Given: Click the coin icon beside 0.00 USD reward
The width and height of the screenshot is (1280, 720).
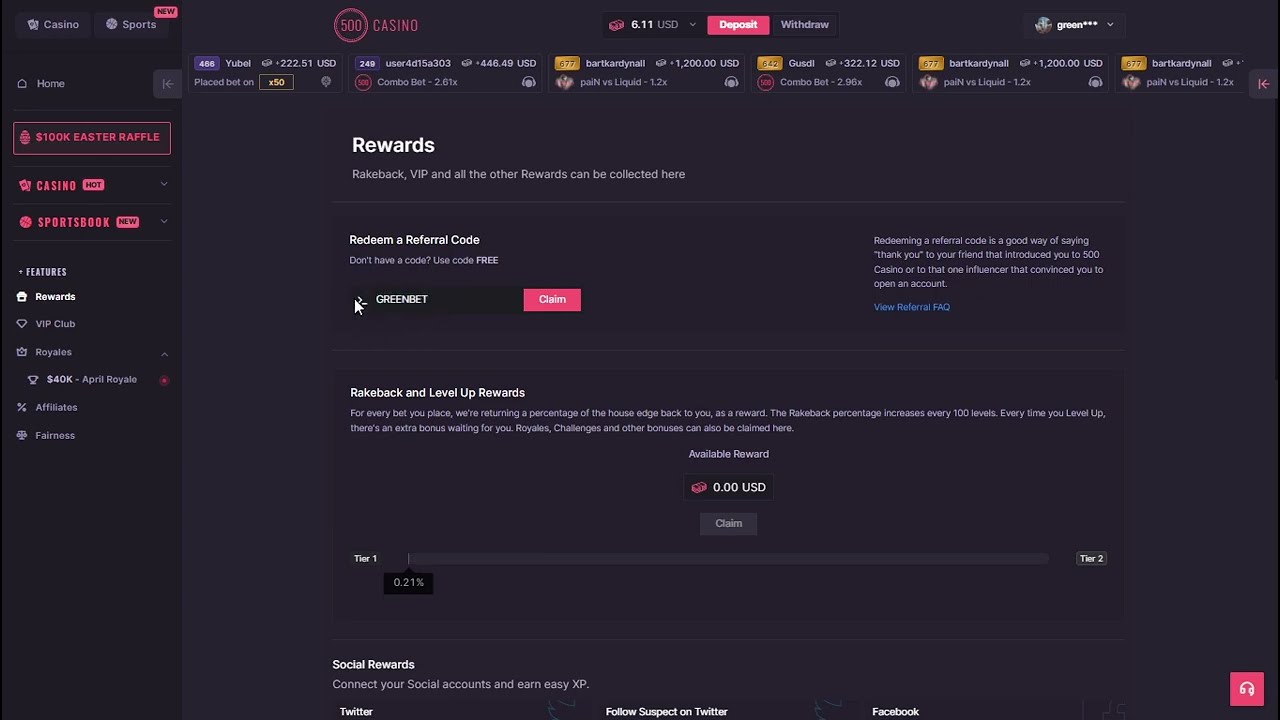Looking at the screenshot, I should tap(699, 487).
